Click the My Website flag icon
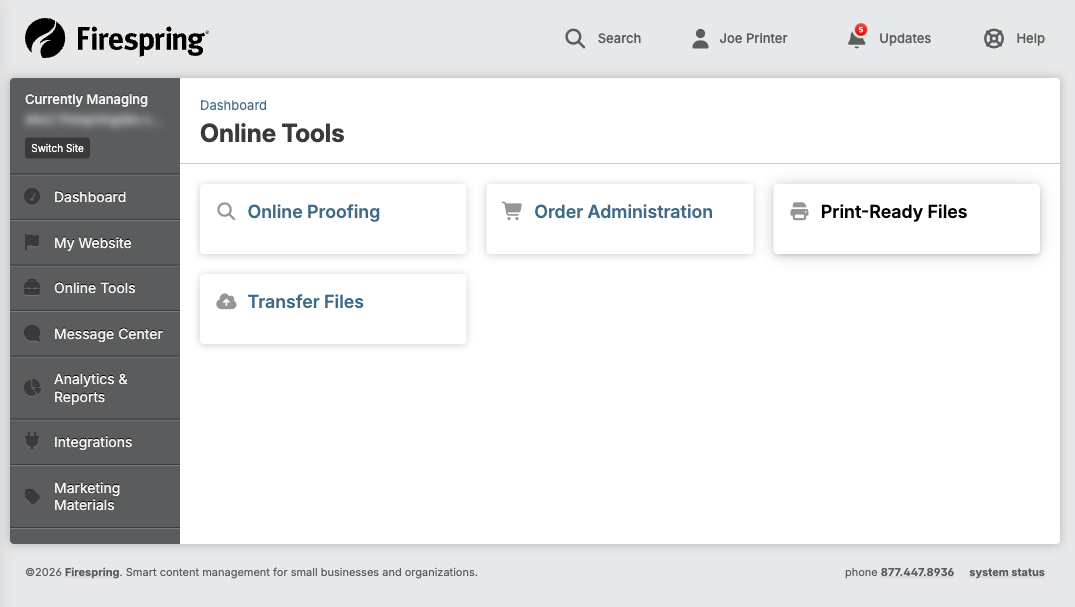1075x607 pixels. (x=32, y=242)
